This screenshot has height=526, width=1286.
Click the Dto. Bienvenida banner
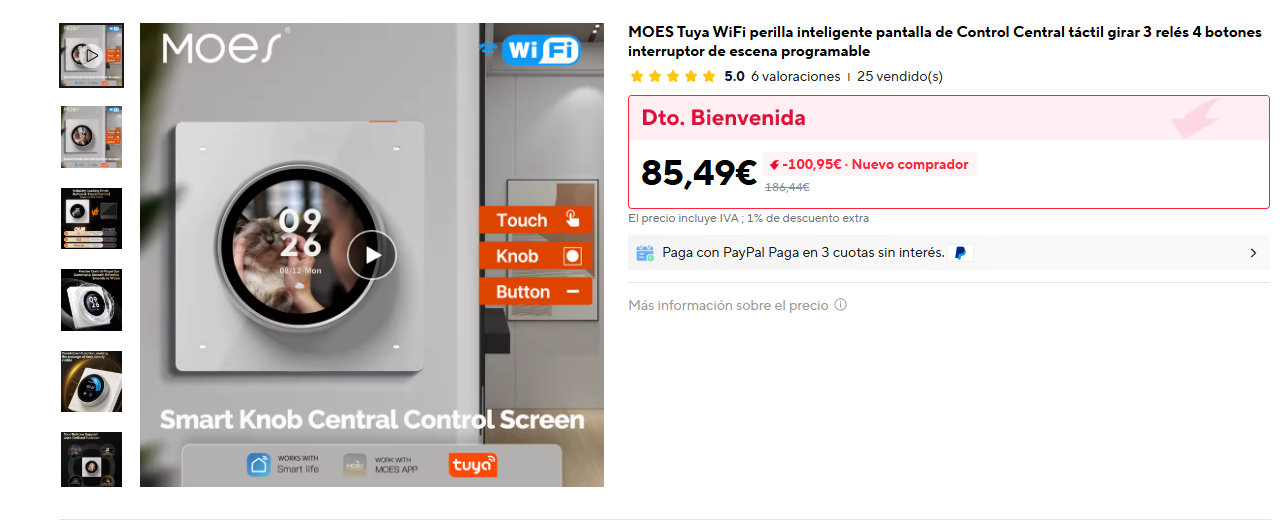pyautogui.click(x=949, y=118)
